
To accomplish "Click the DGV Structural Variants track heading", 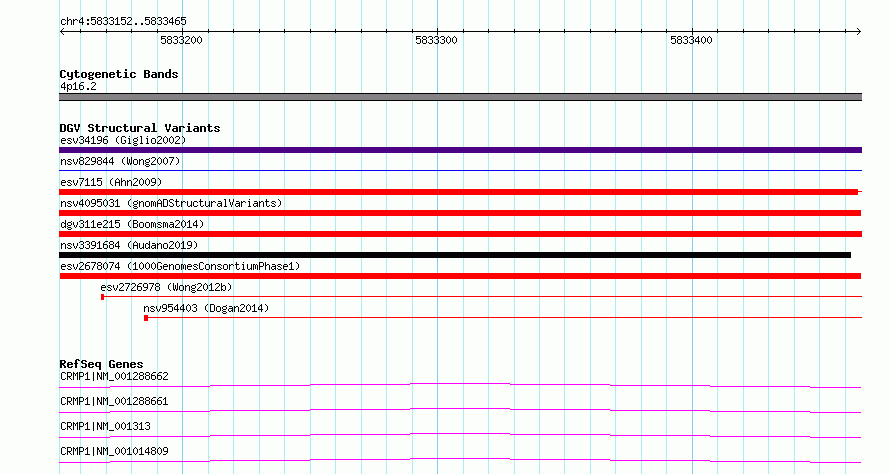I will pyautogui.click(x=140, y=128).
